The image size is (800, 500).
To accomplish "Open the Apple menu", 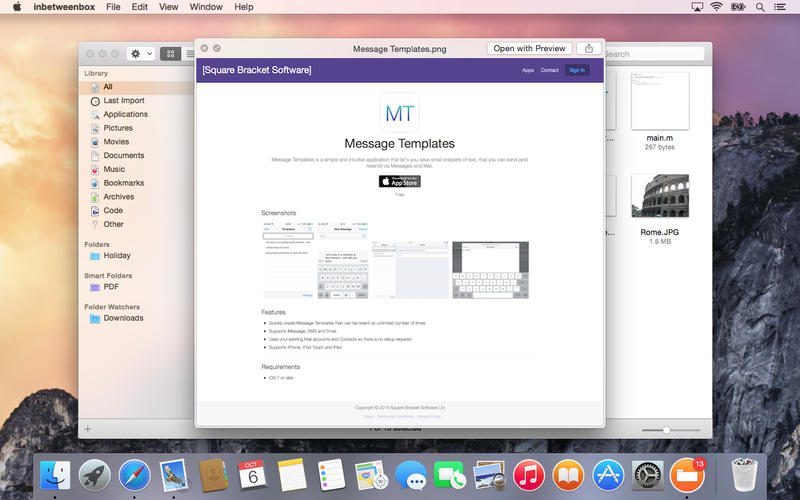I will [x=17, y=7].
